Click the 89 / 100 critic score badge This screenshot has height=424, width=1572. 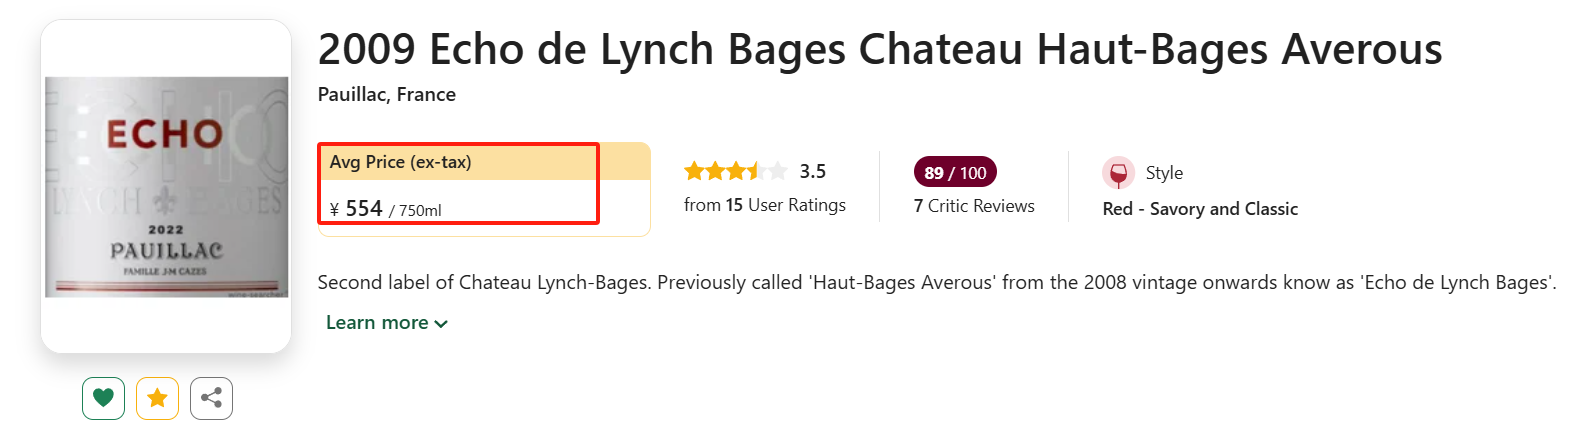pyautogui.click(x=955, y=172)
